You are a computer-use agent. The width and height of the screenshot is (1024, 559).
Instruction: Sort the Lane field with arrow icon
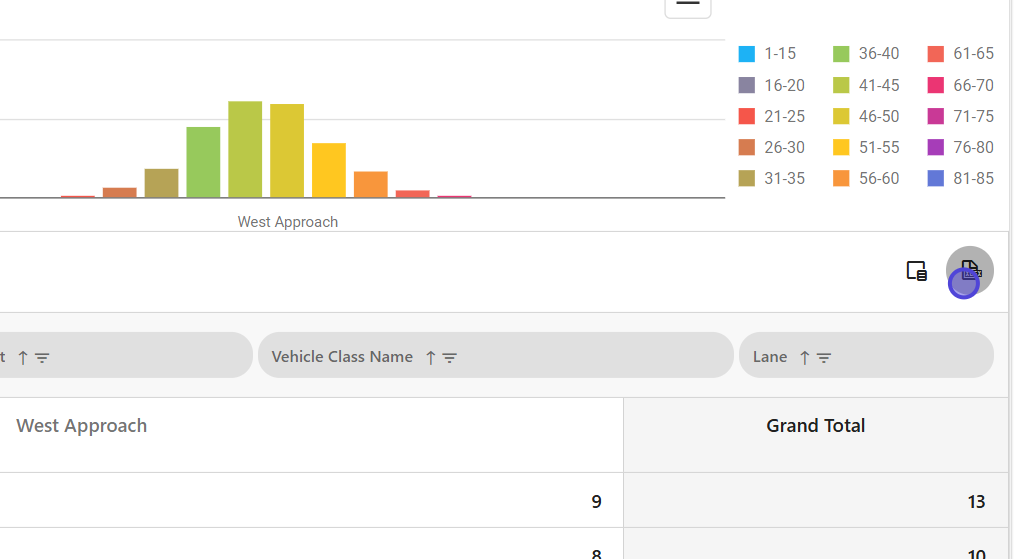pyautogui.click(x=804, y=357)
